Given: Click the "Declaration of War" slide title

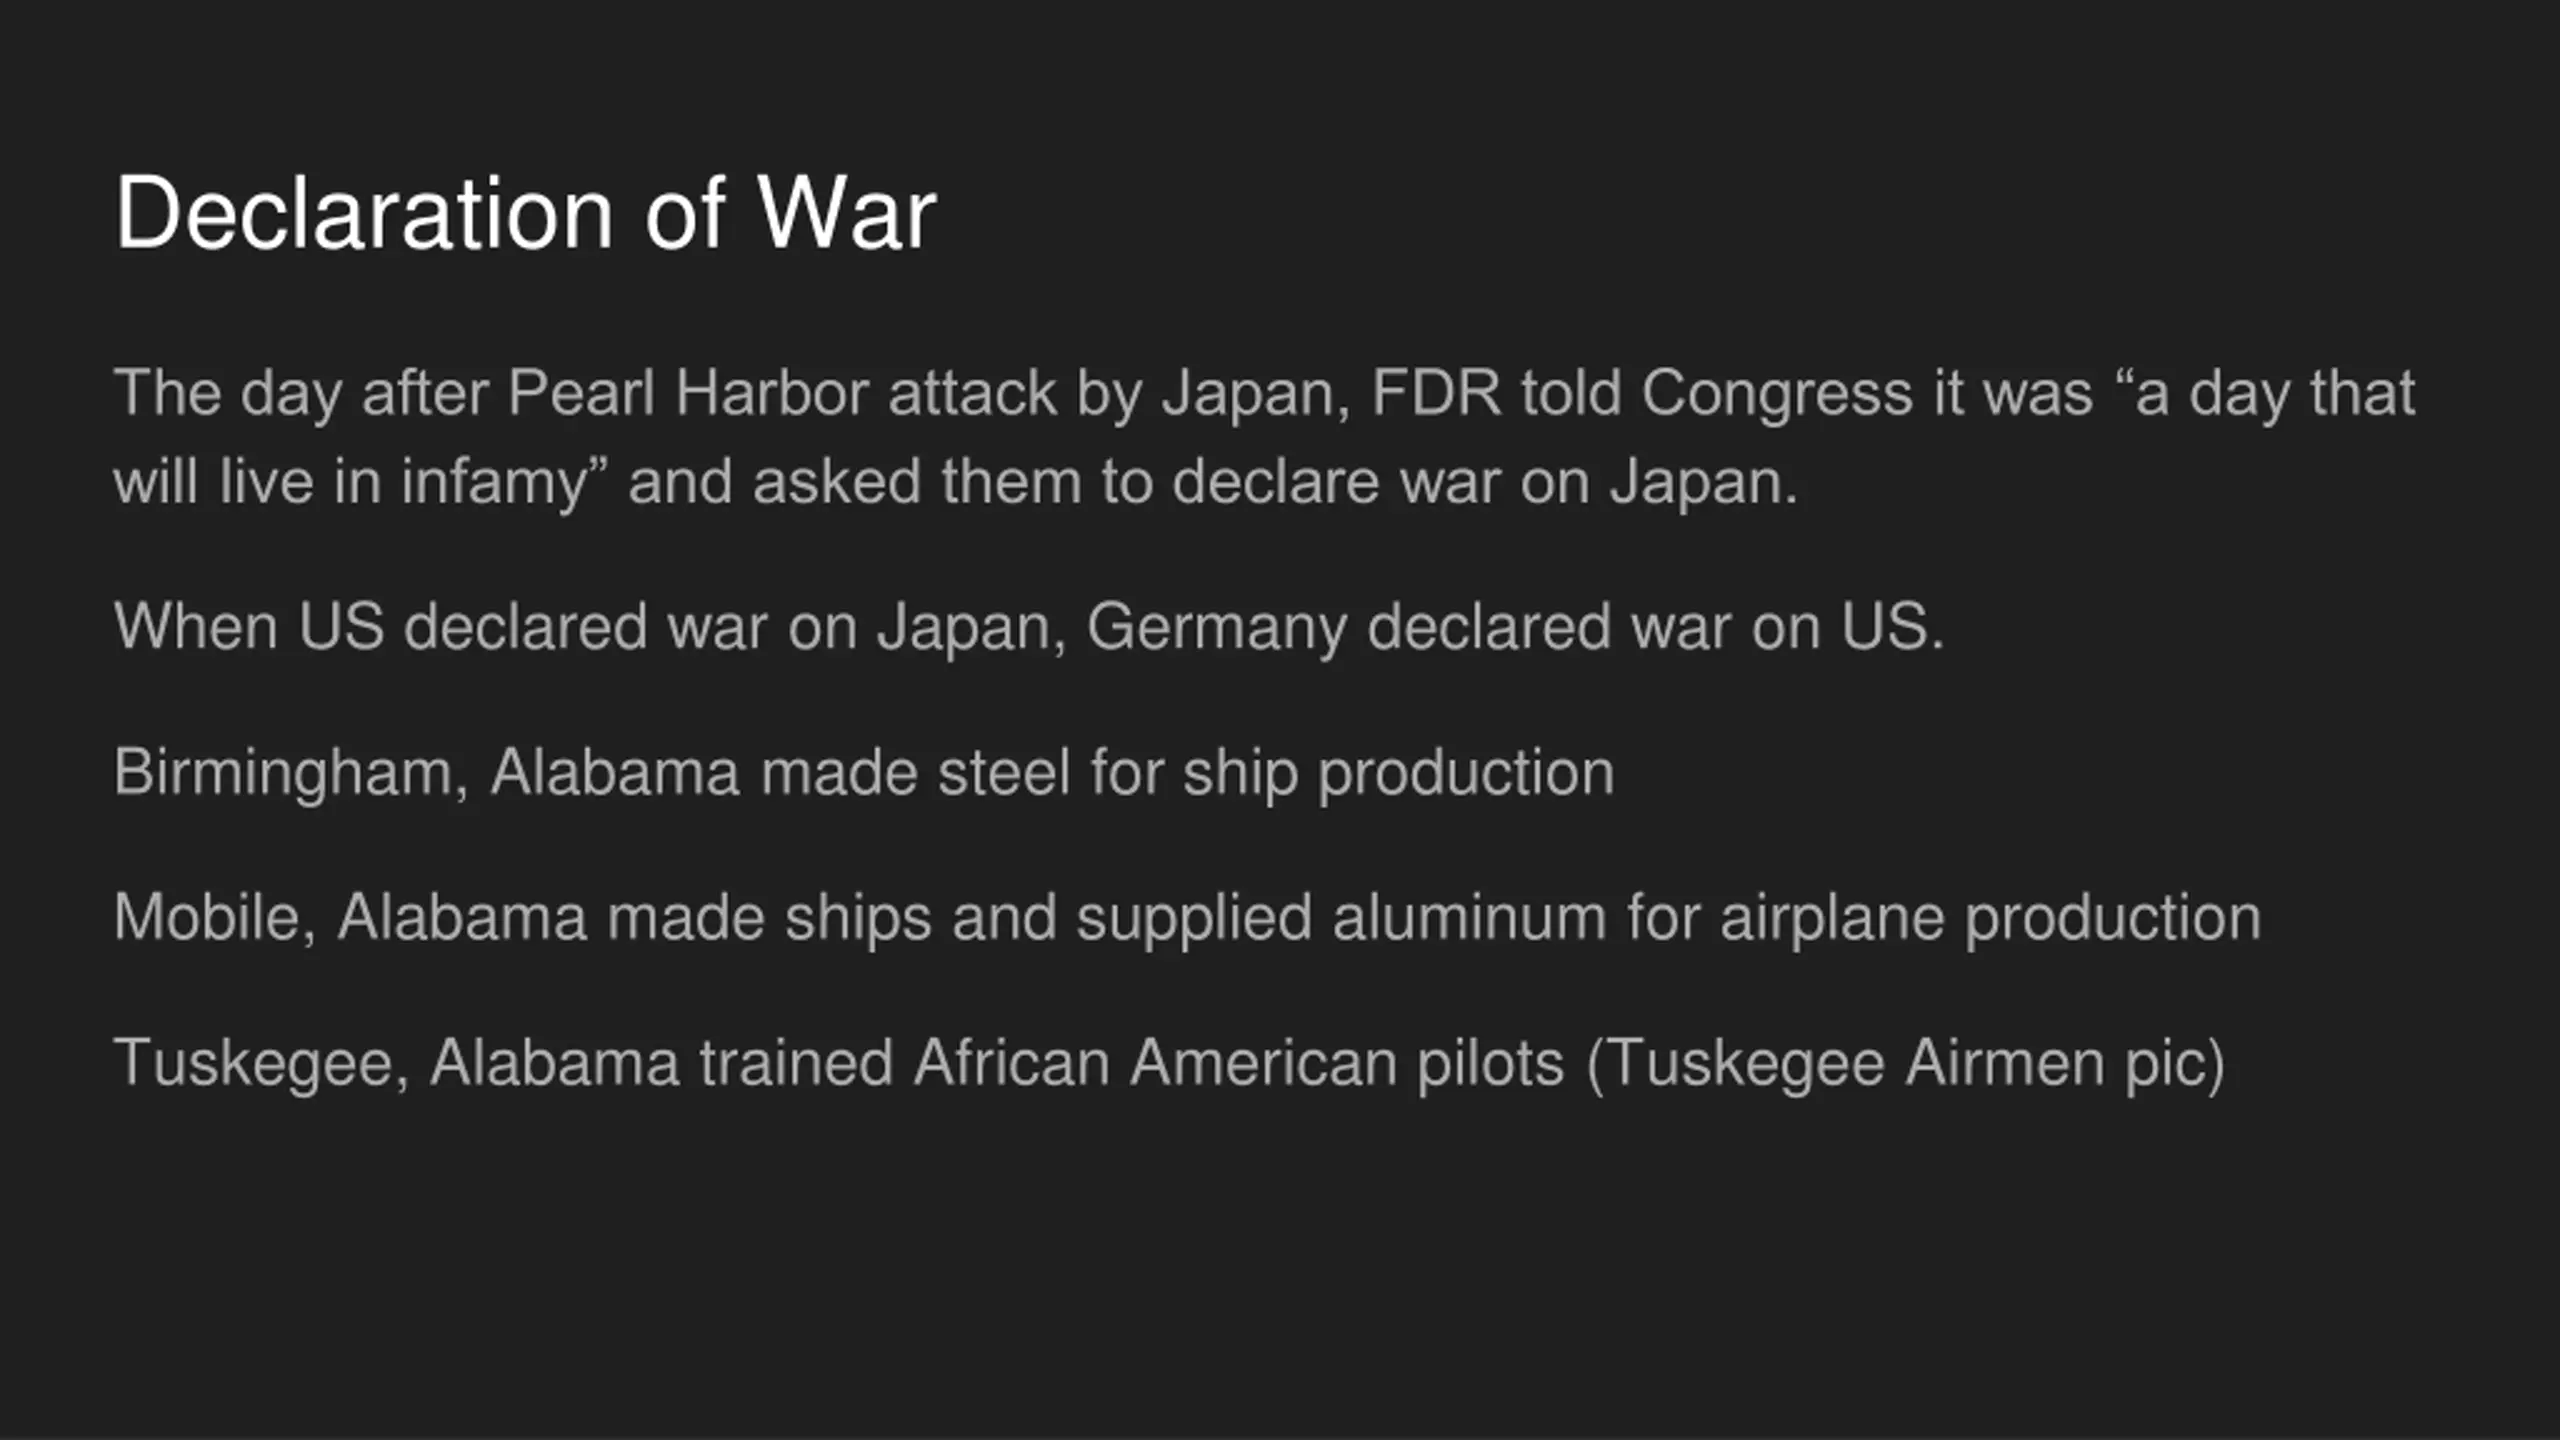Looking at the screenshot, I should pos(525,213).
